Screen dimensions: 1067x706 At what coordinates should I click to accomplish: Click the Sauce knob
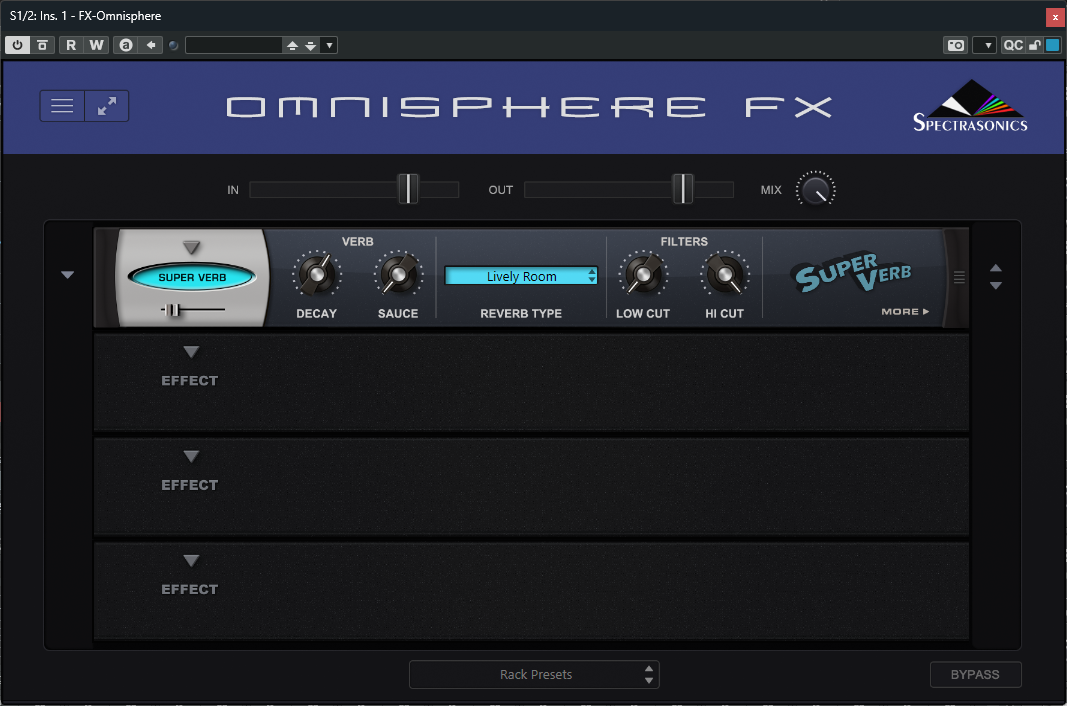[398, 273]
